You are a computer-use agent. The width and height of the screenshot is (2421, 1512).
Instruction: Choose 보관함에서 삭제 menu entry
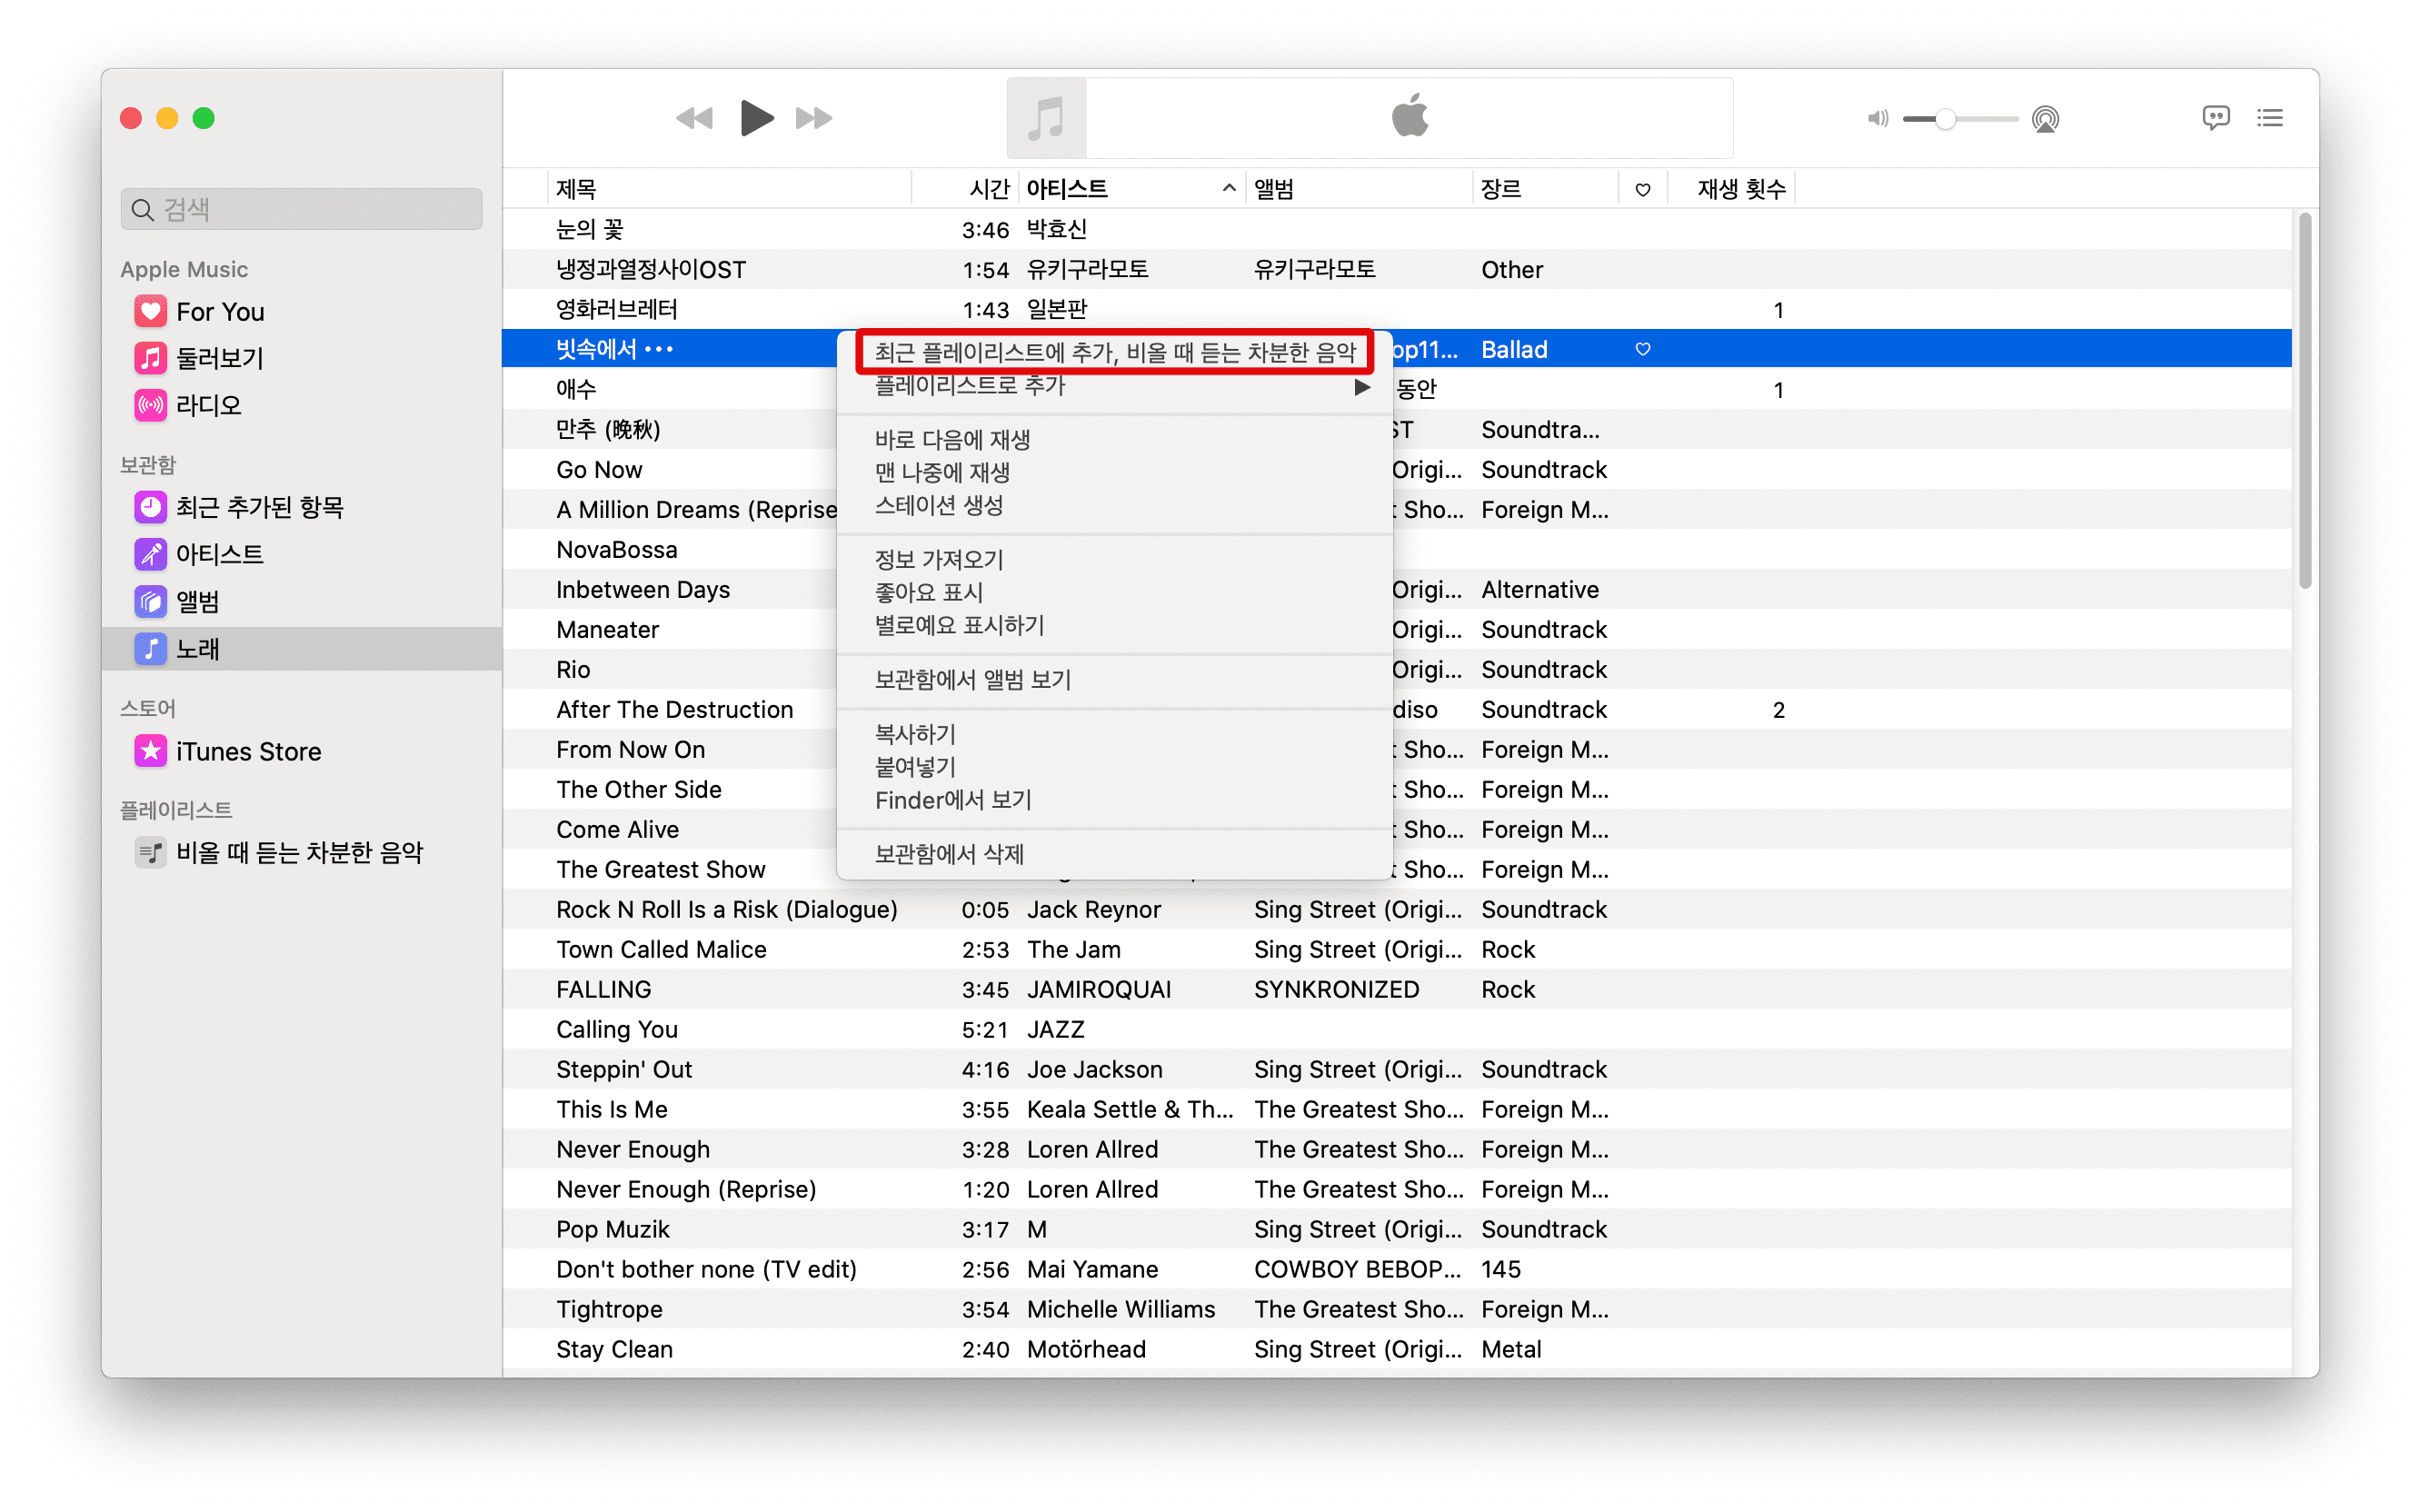point(949,854)
